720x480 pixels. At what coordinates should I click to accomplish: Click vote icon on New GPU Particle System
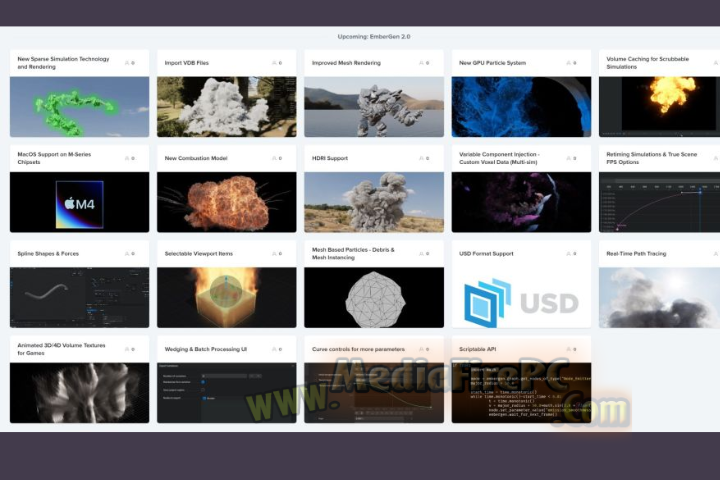click(x=569, y=63)
